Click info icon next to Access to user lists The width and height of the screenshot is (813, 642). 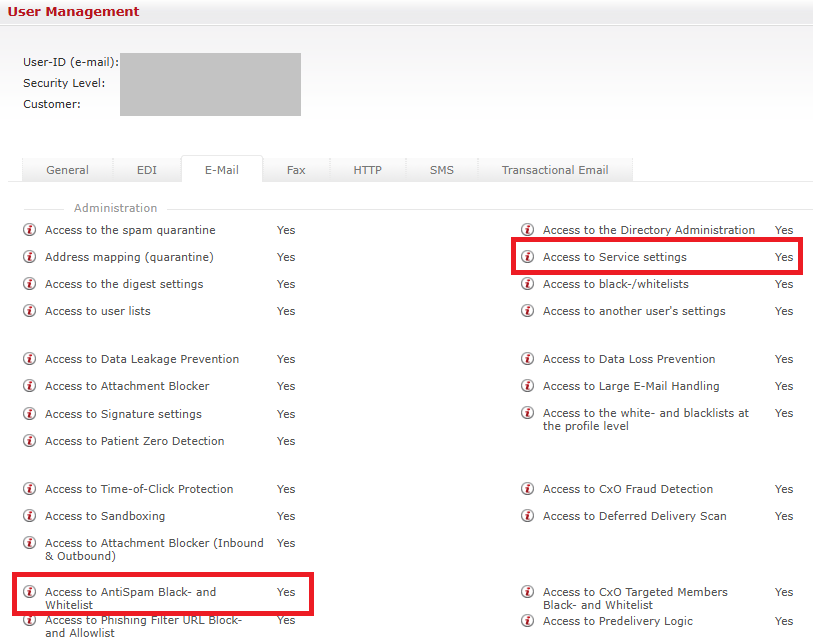point(30,311)
